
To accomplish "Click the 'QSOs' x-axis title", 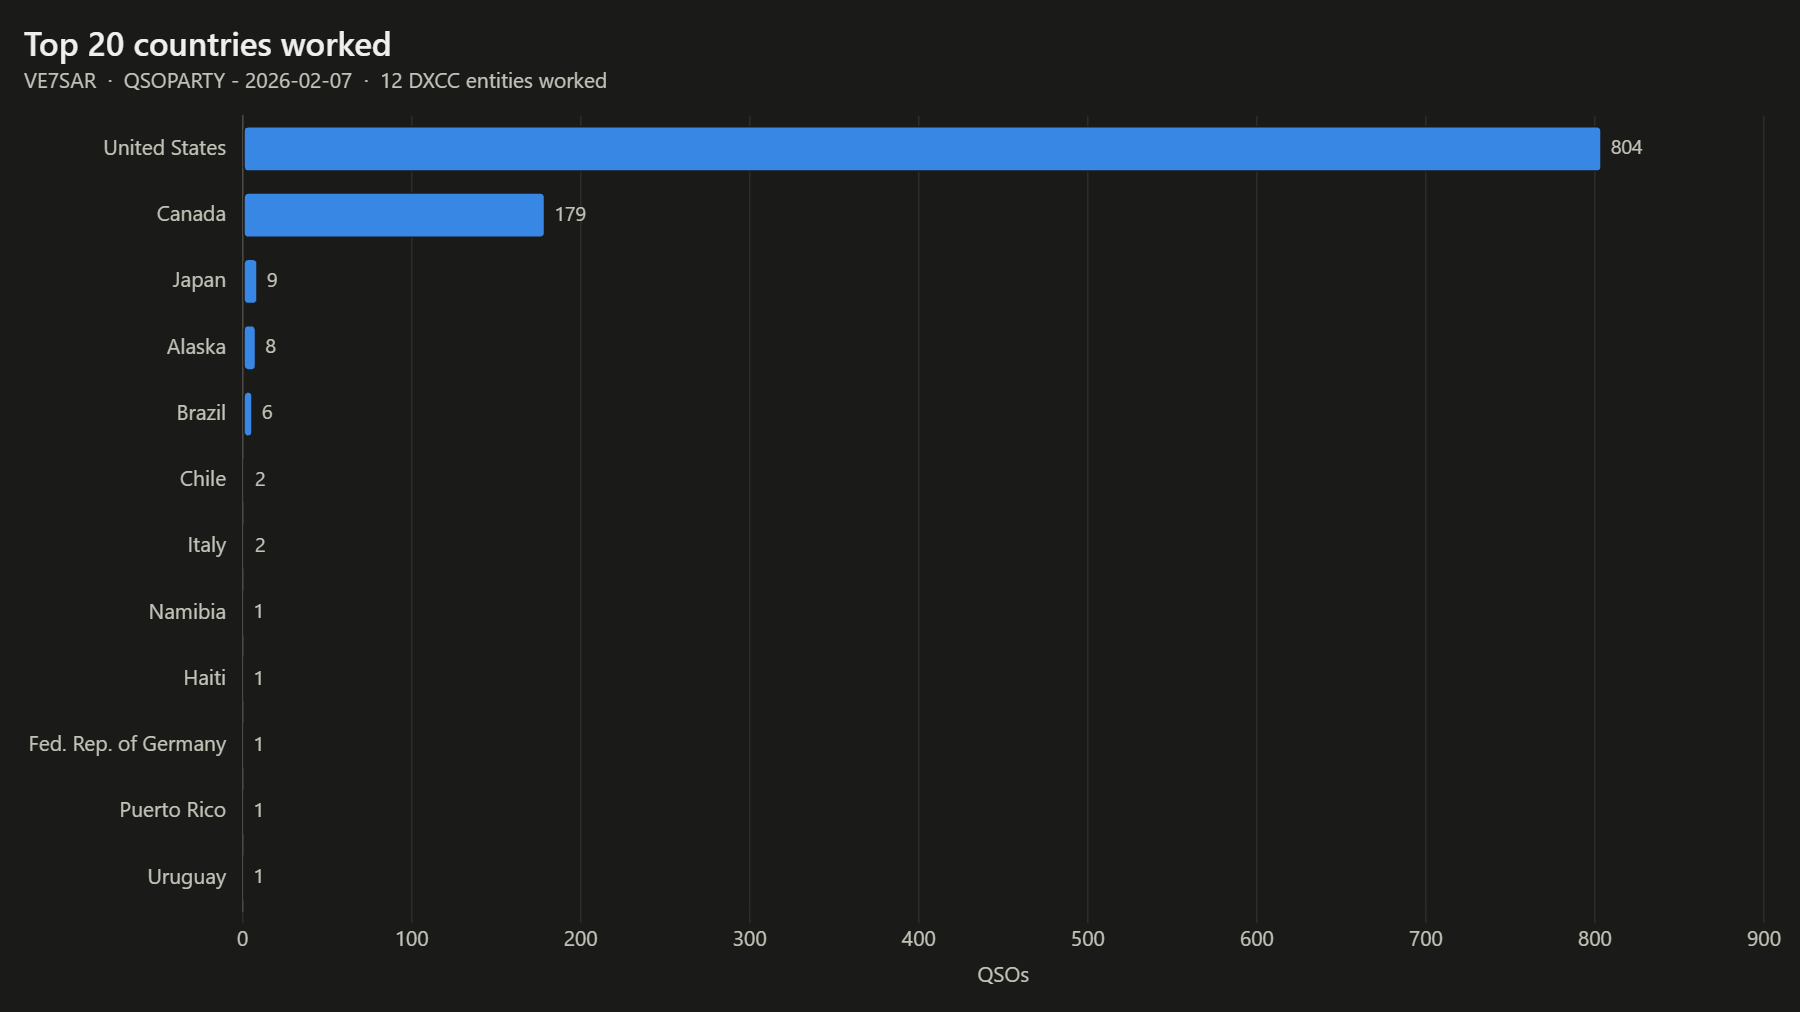I will tap(1003, 975).
